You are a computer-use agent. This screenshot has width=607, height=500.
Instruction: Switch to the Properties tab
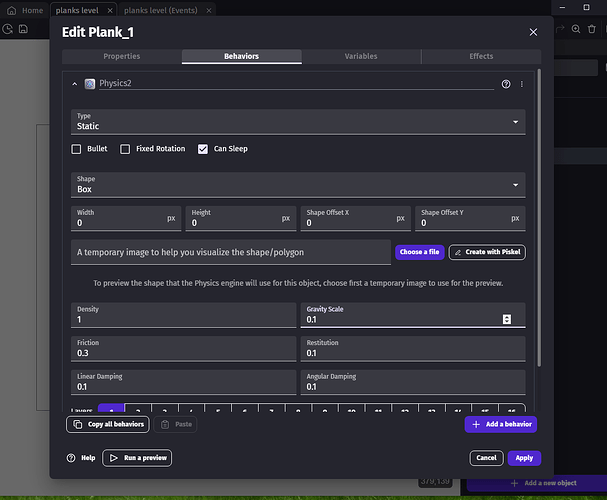pyautogui.click(x=122, y=57)
